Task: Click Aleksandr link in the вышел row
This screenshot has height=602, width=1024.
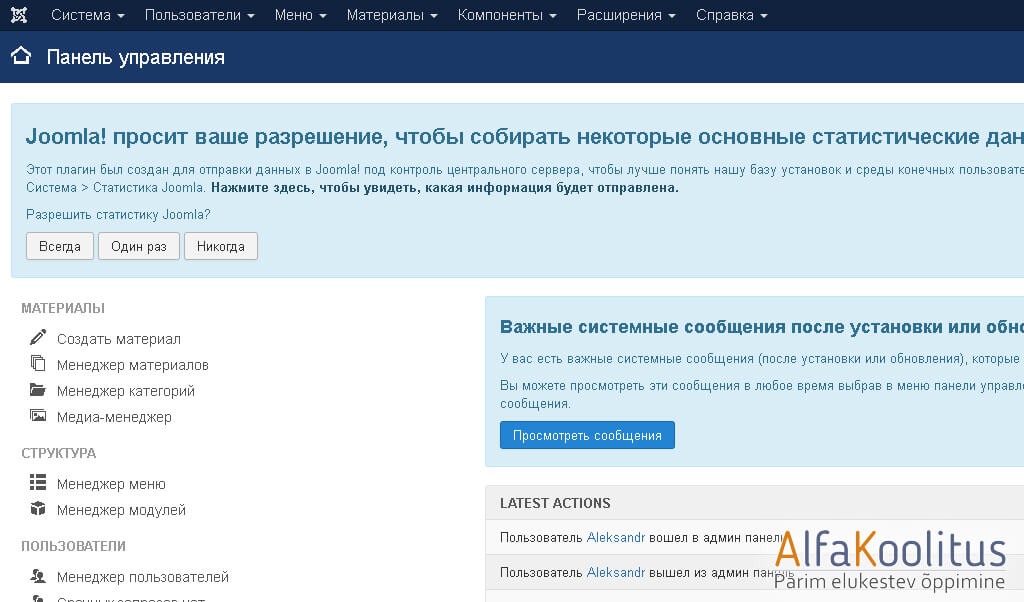Action: pos(616,573)
